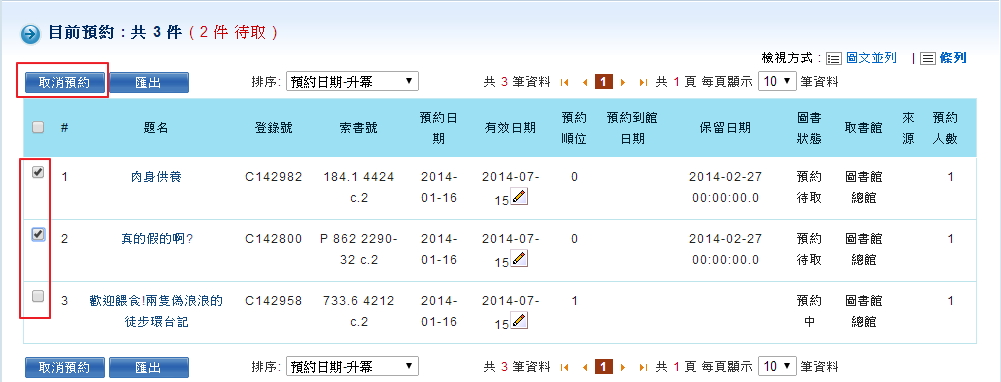The height and width of the screenshot is (382, 1001).
Task: Click the 保留日期 column header
Action: point(725,128)
